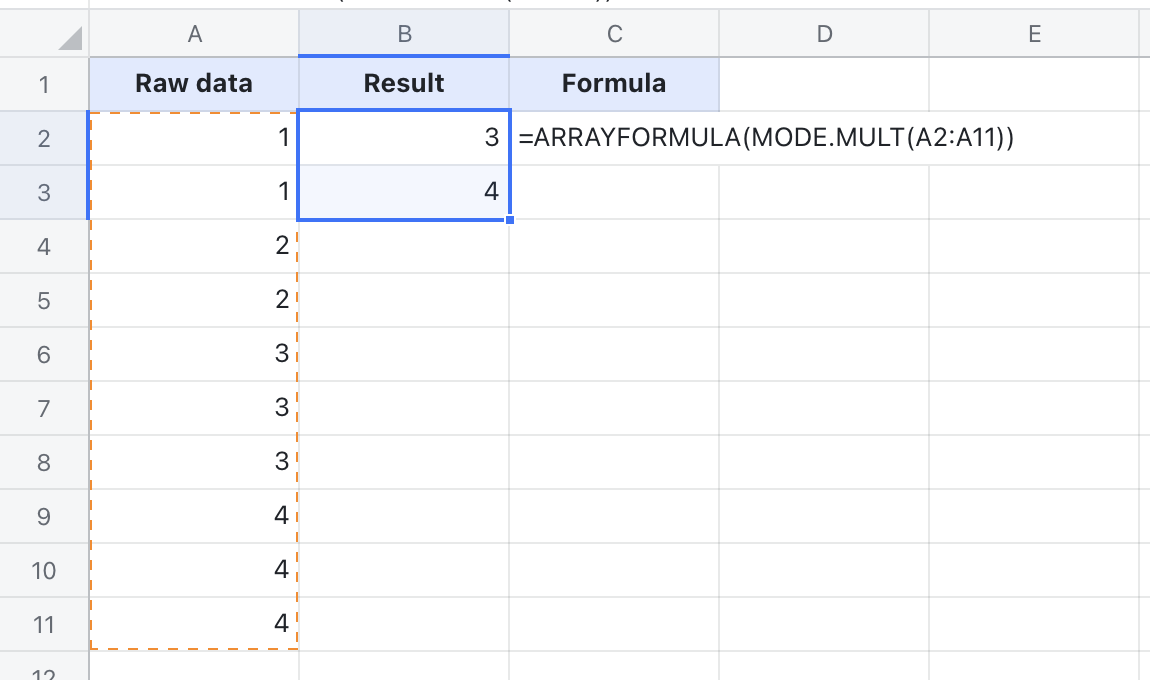
Task: Select row 1 header
Action: (42, 83)
